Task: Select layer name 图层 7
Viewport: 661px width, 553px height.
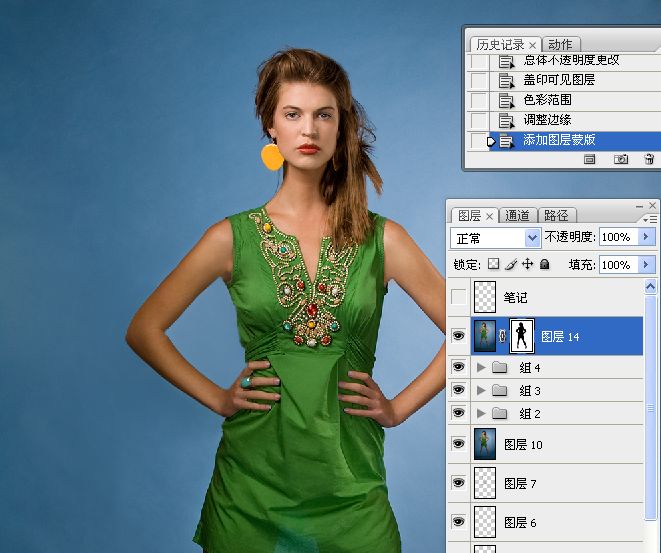Action: point(520,483)
